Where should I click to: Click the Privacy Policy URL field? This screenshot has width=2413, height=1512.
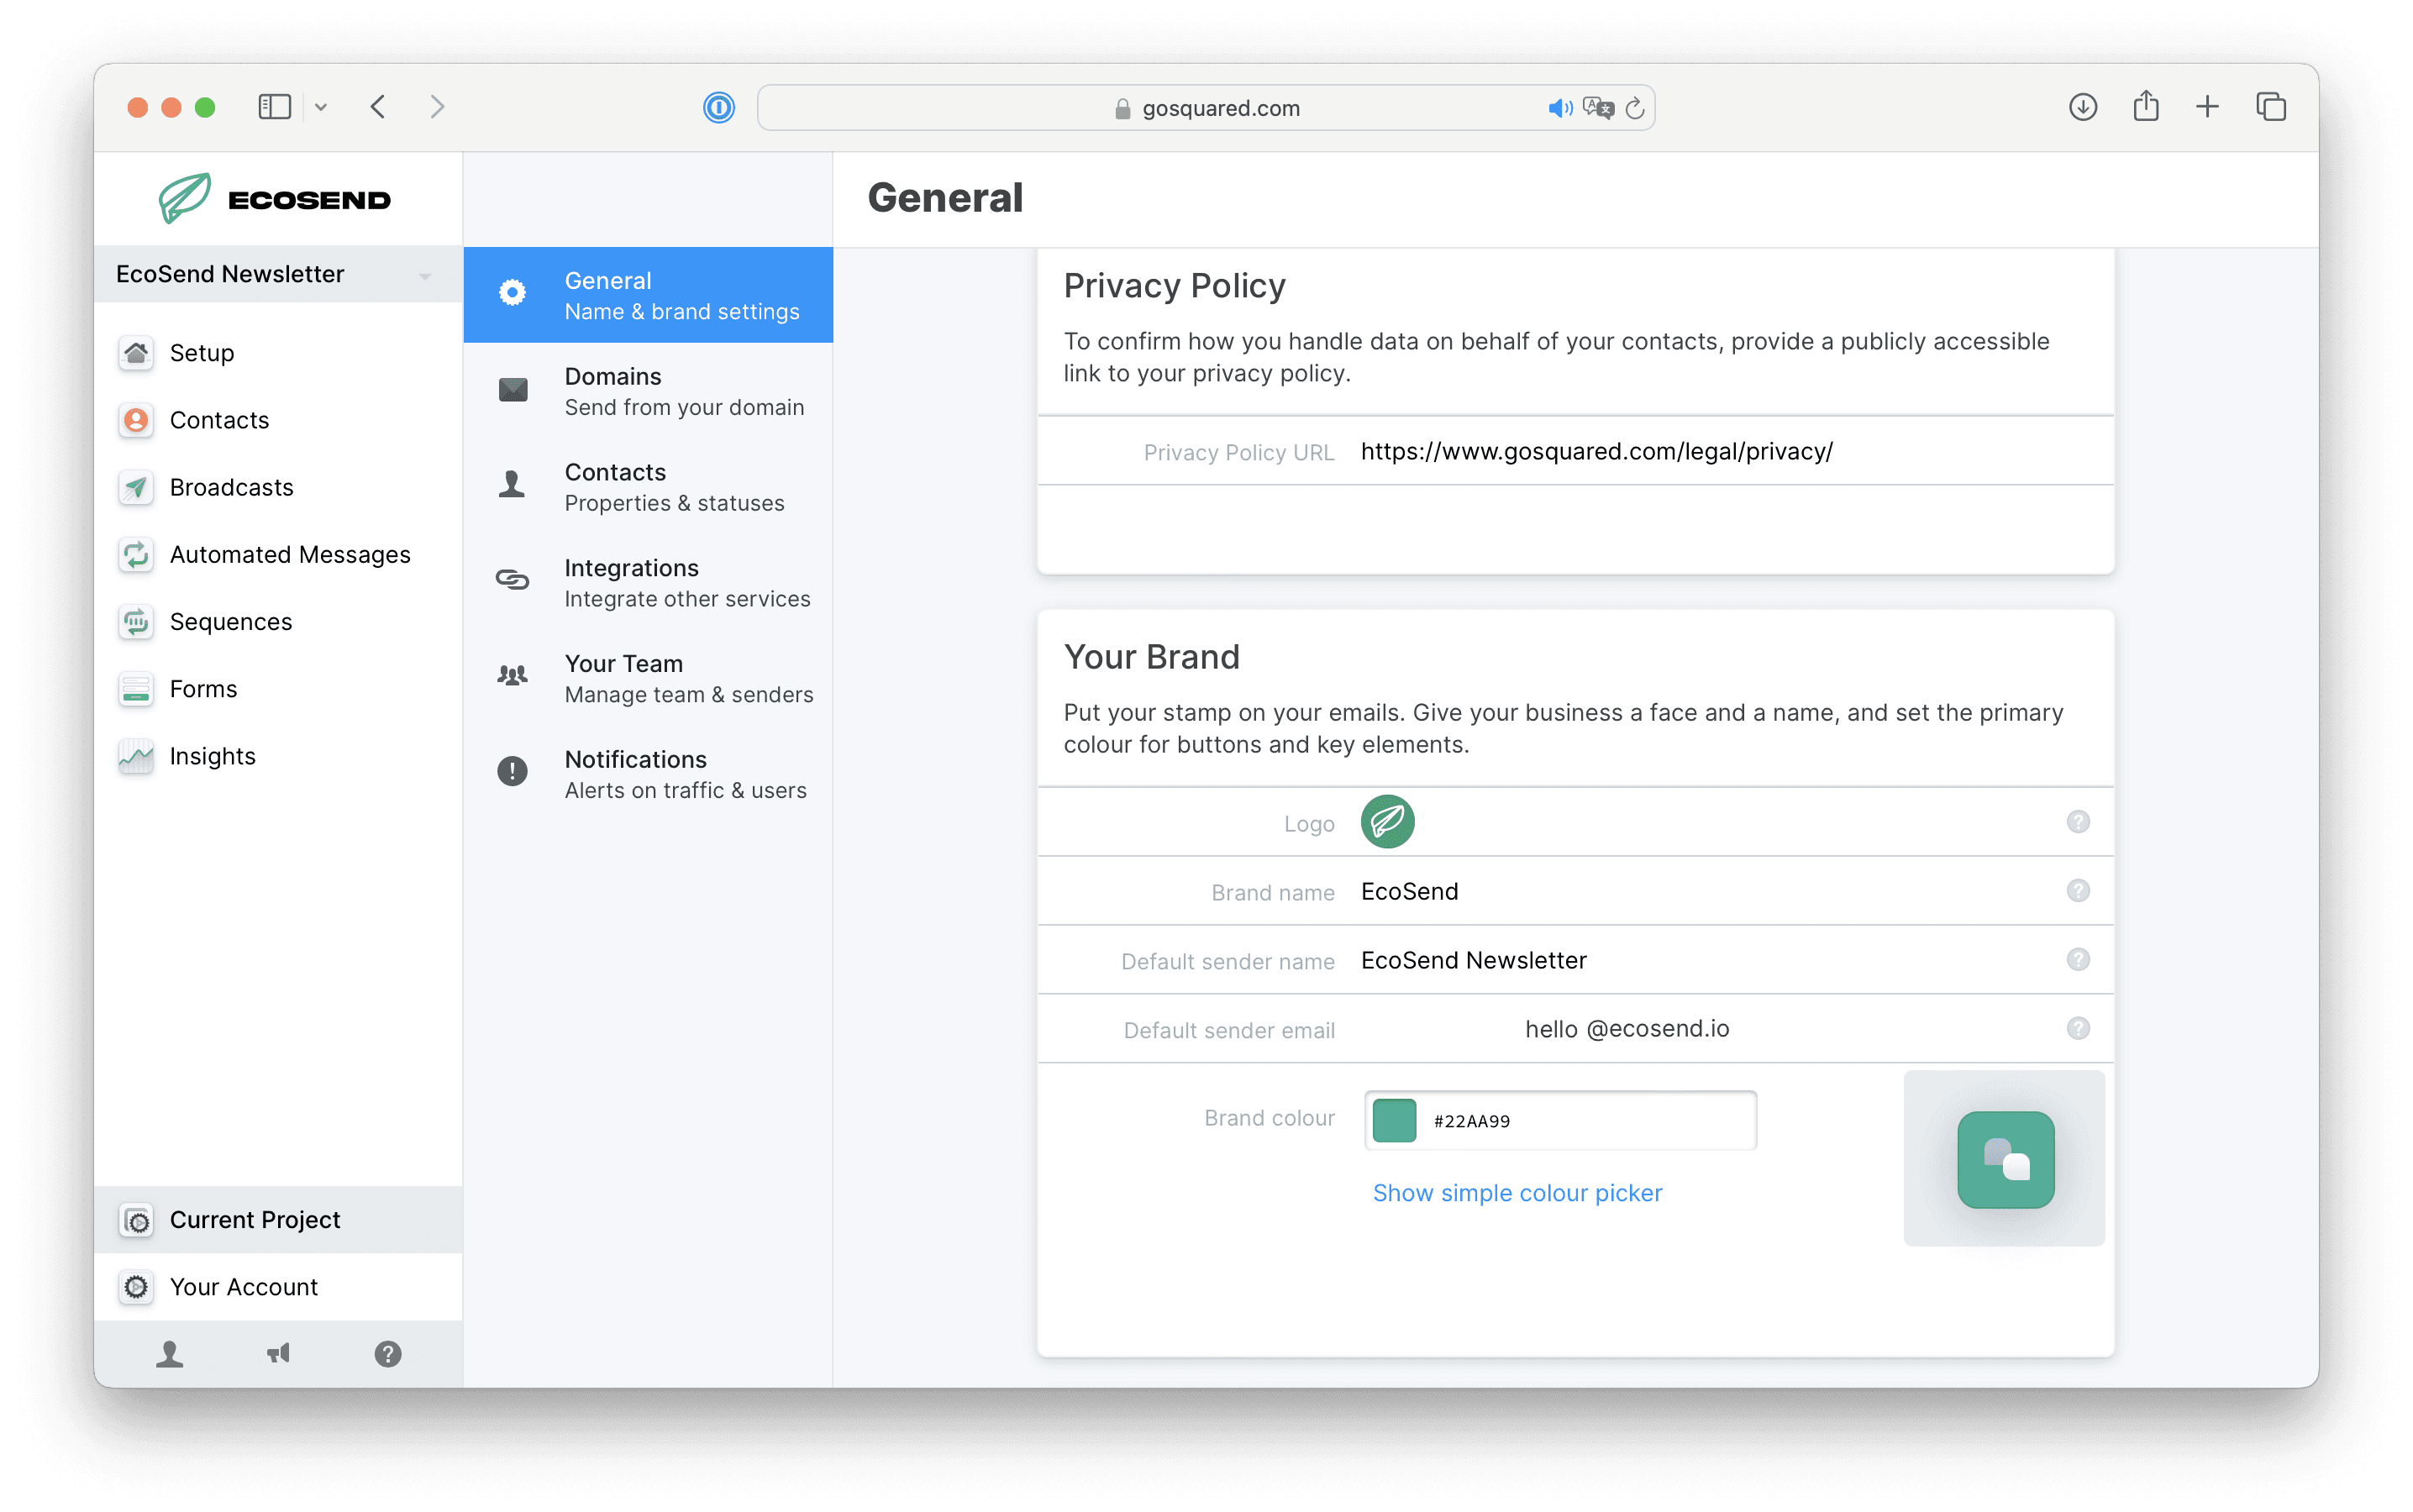pos(1576,451)
